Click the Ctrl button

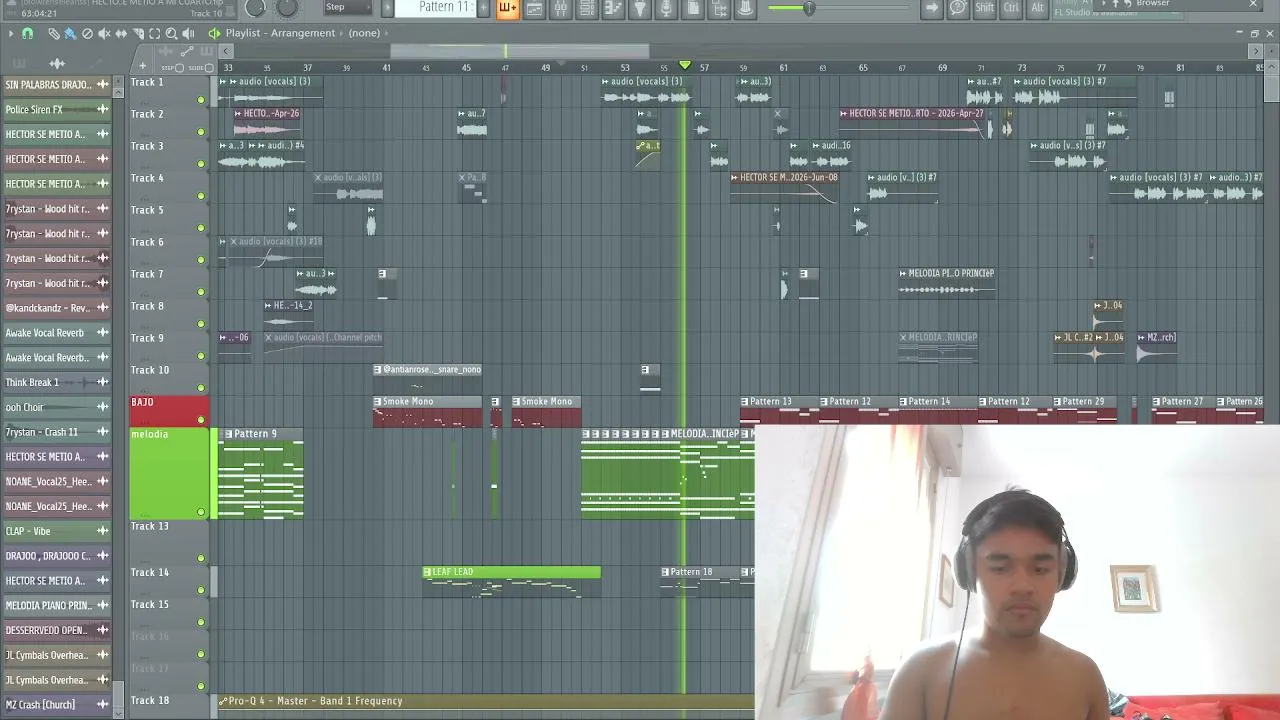click(1011, 8)
